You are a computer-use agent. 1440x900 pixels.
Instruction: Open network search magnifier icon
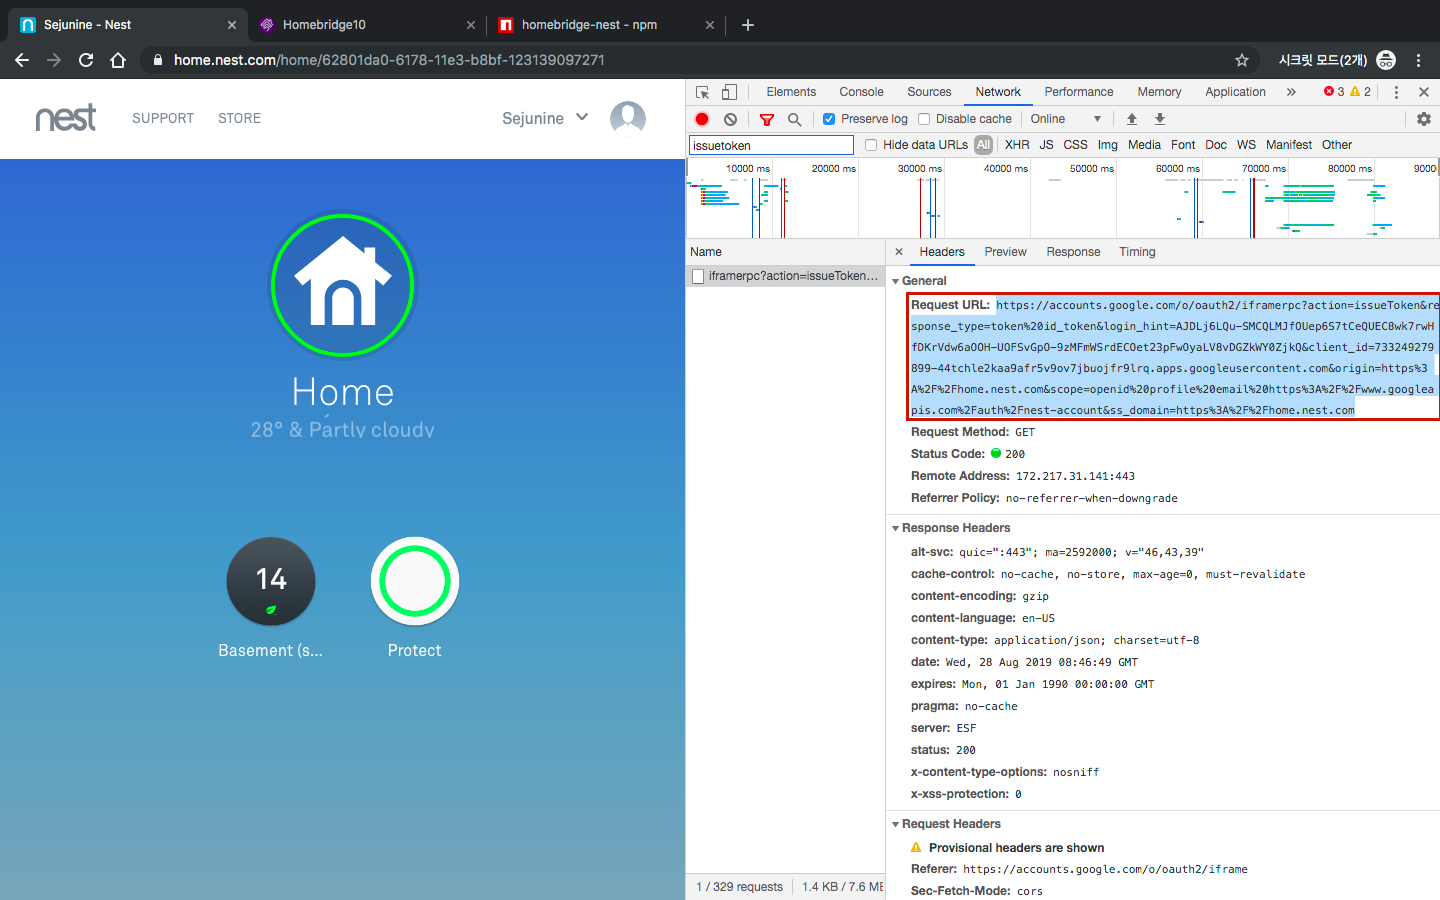794,119
